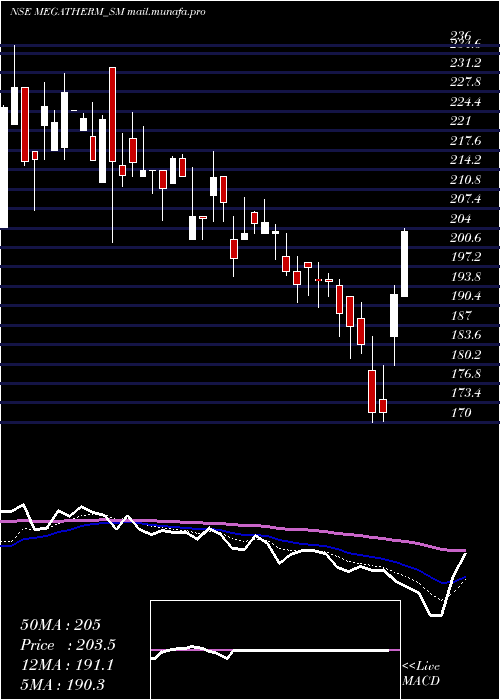Click the 180.2 price axis label
This screenshot has width=500, height=700.
pos(465,354)
